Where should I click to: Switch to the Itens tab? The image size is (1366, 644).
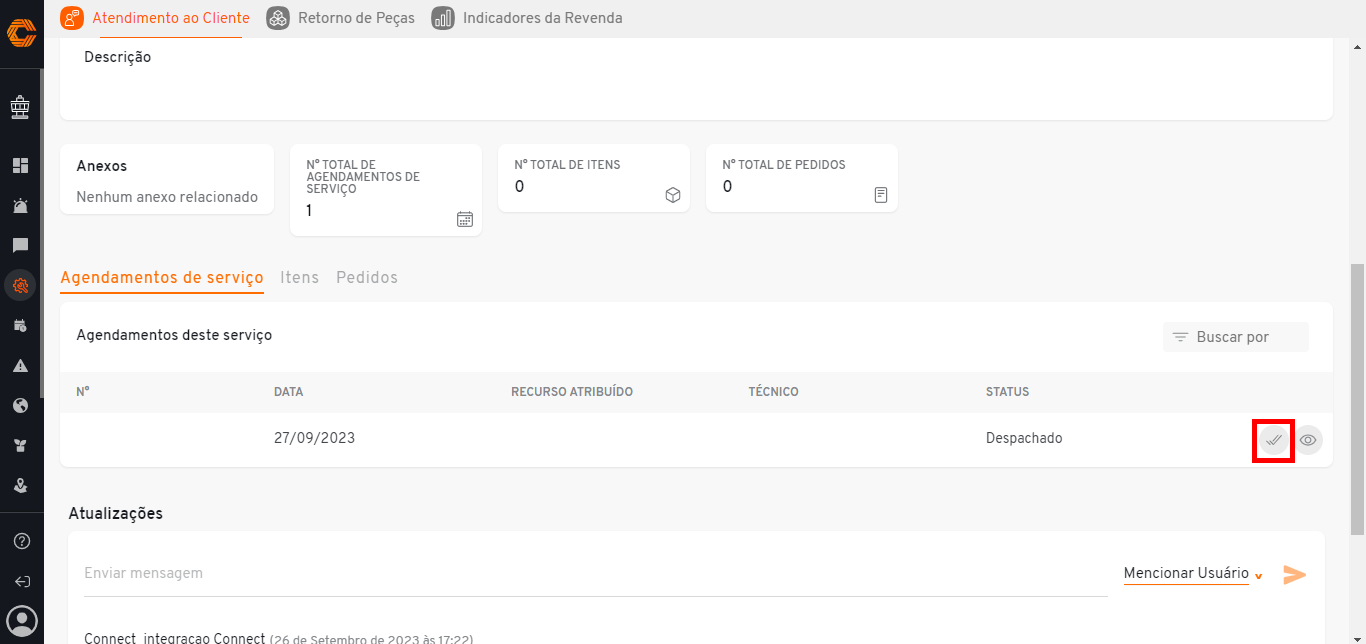300,278
